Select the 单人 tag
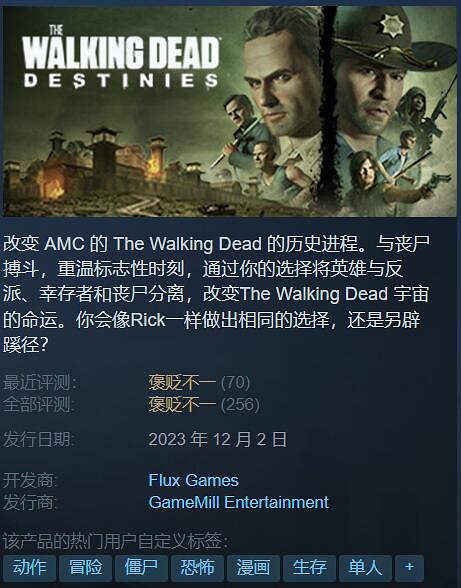Image resolution: width=461 pixels, height=588 pixels. point(365,568)
